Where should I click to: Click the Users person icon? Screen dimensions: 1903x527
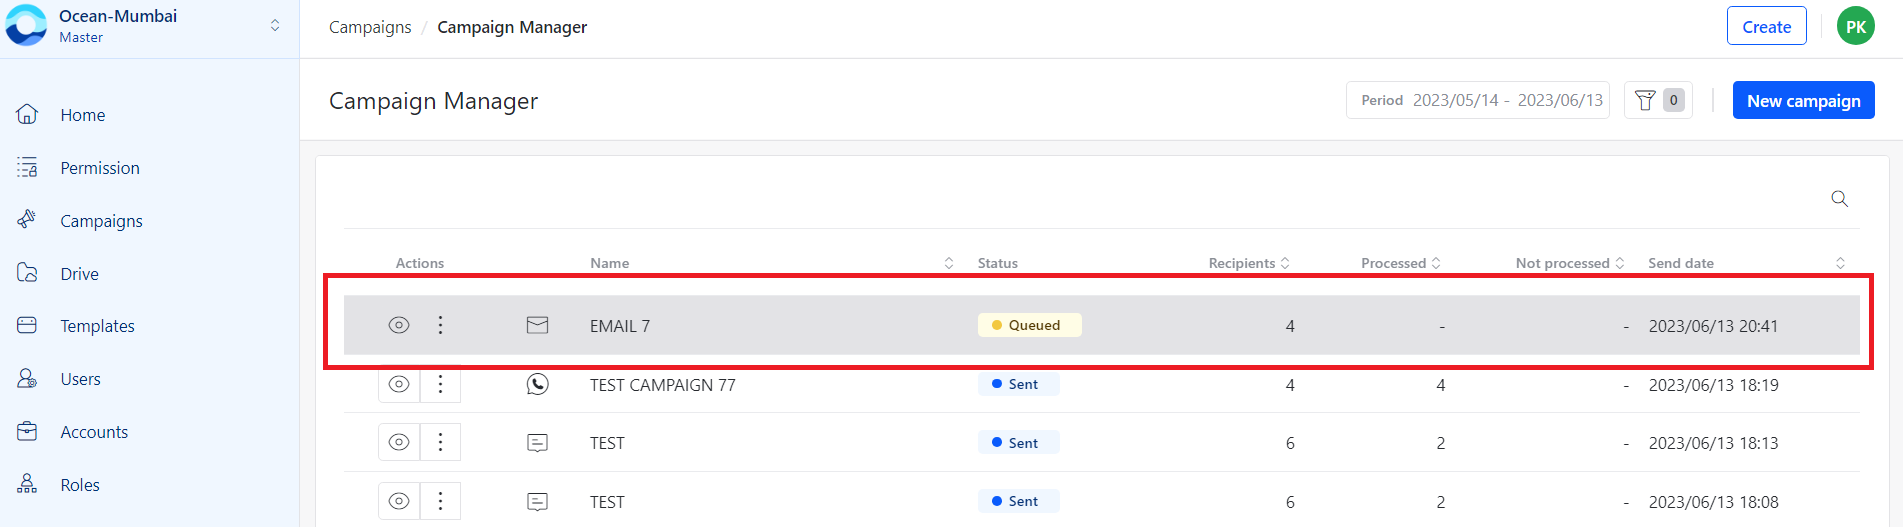[x=27, y=378]
